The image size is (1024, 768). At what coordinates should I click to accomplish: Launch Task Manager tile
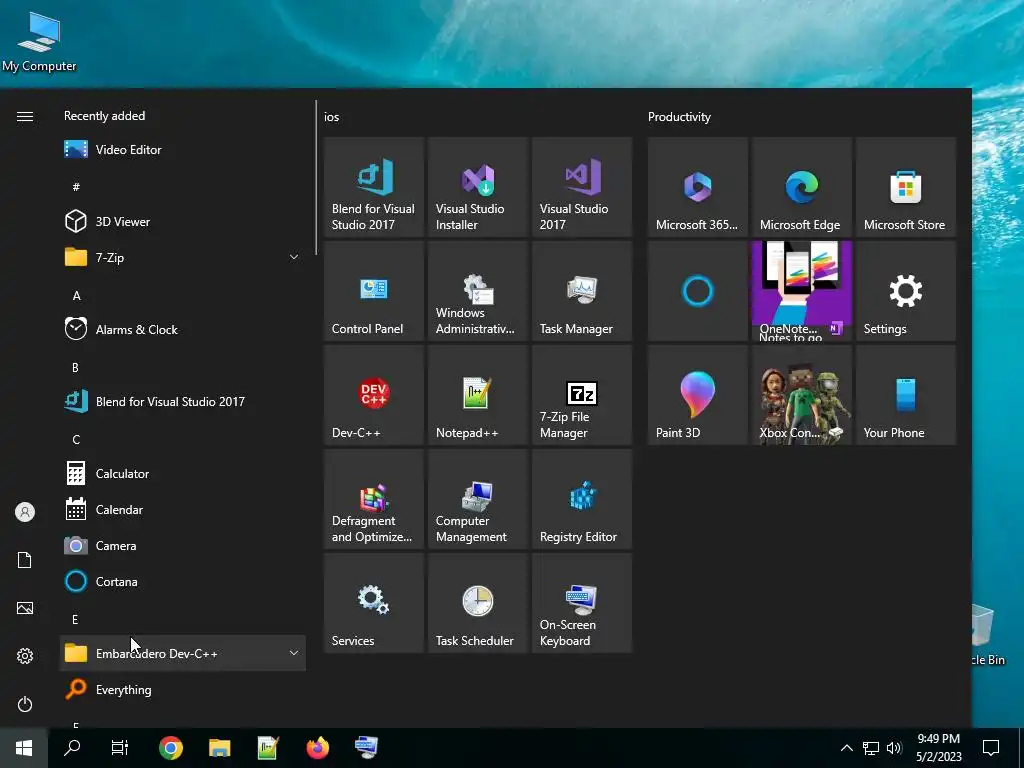coord(582,291)
